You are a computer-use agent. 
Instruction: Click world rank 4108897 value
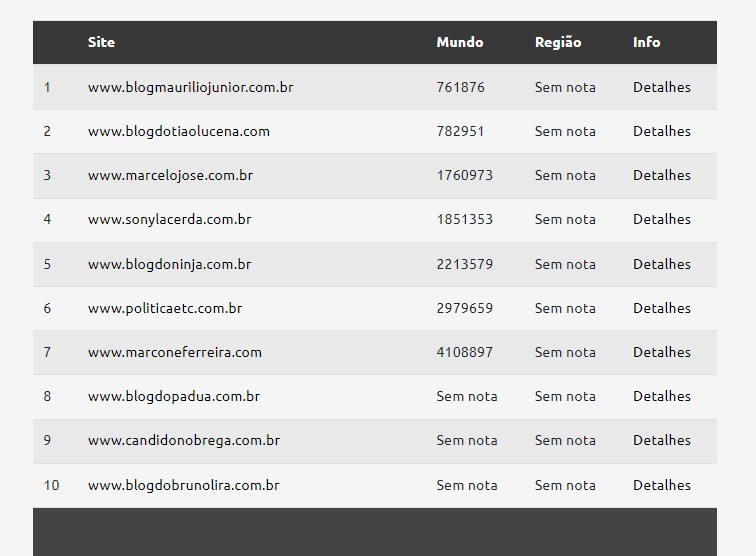click(465, 352)
